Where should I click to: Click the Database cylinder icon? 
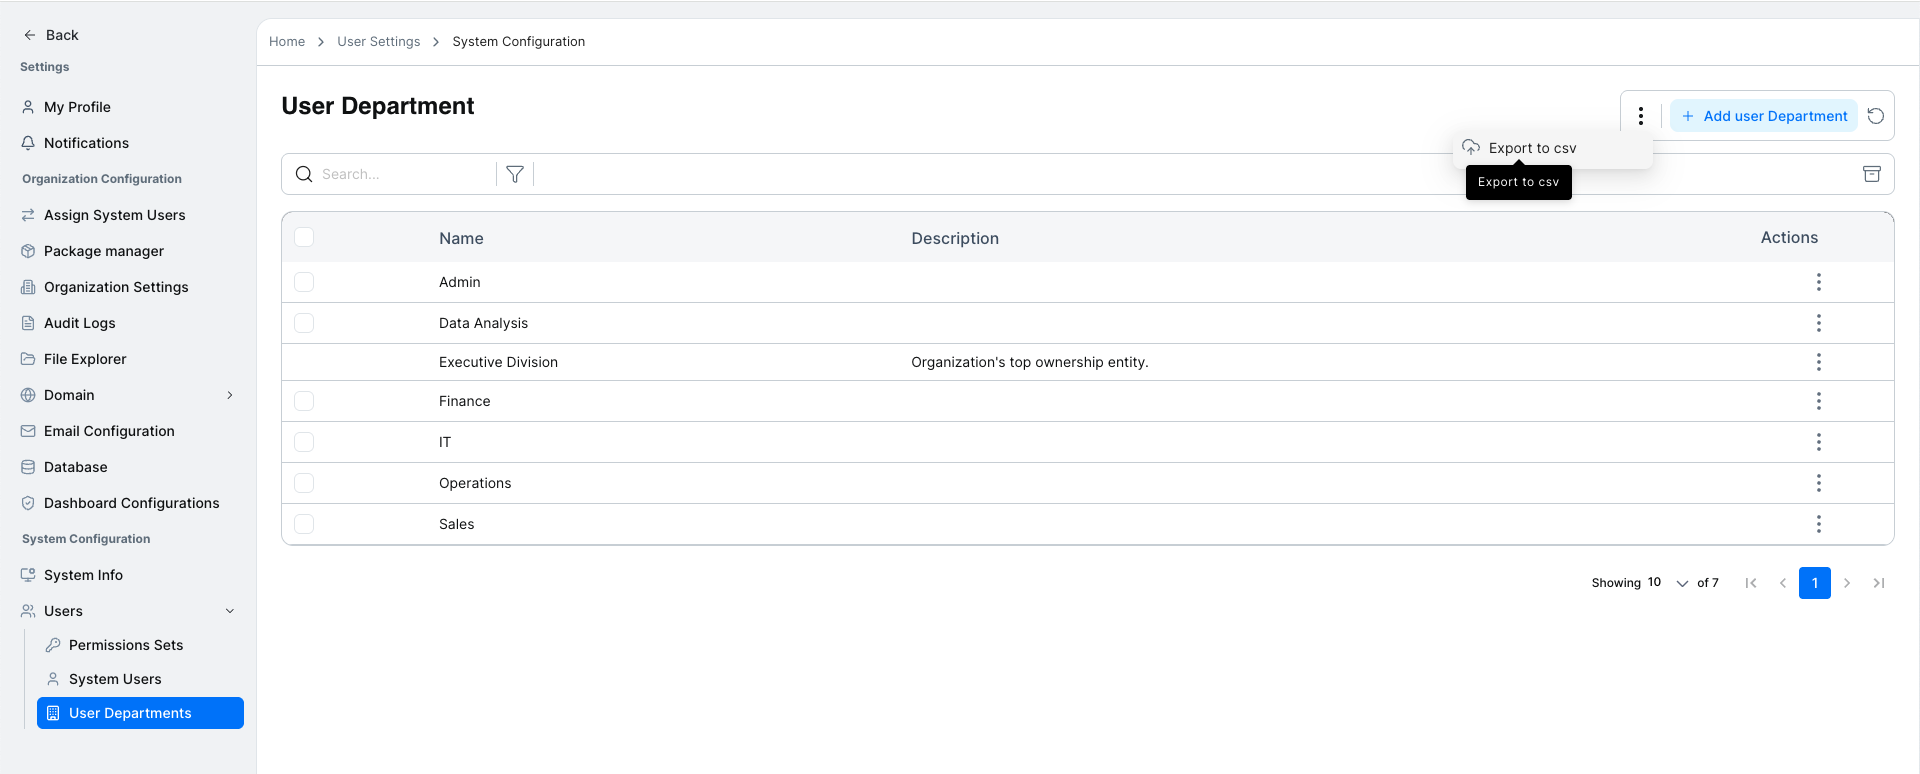coord(28,467)
